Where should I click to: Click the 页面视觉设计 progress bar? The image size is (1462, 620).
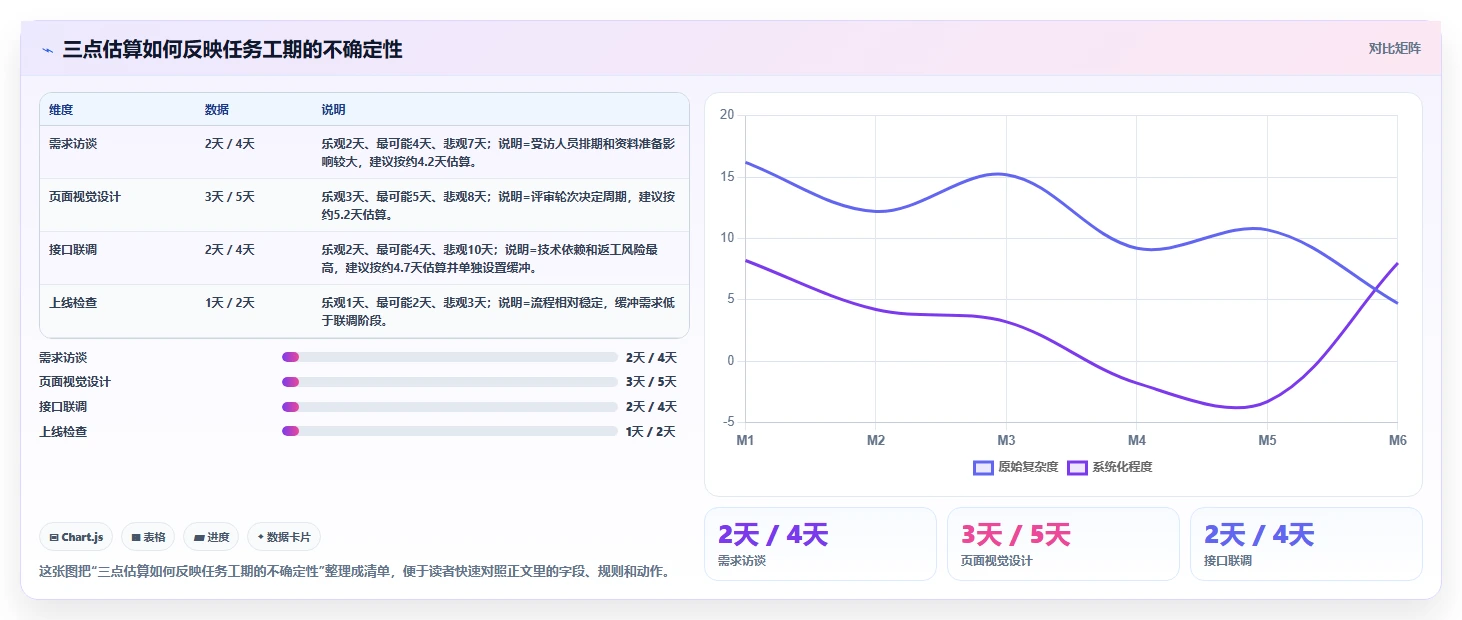(450, 382)
